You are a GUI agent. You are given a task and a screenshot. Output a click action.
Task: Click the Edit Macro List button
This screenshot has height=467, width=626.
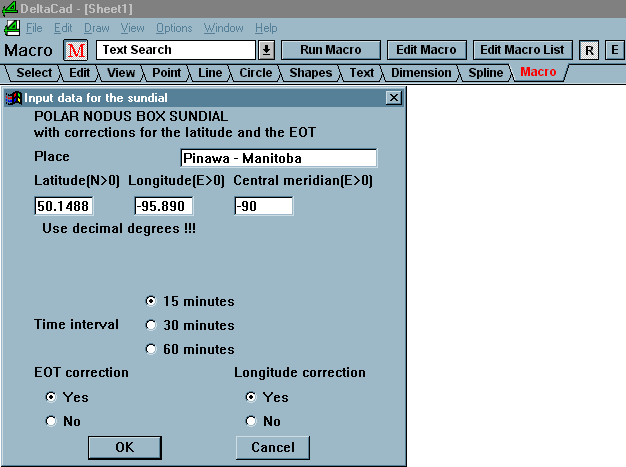tap(522, 50)
